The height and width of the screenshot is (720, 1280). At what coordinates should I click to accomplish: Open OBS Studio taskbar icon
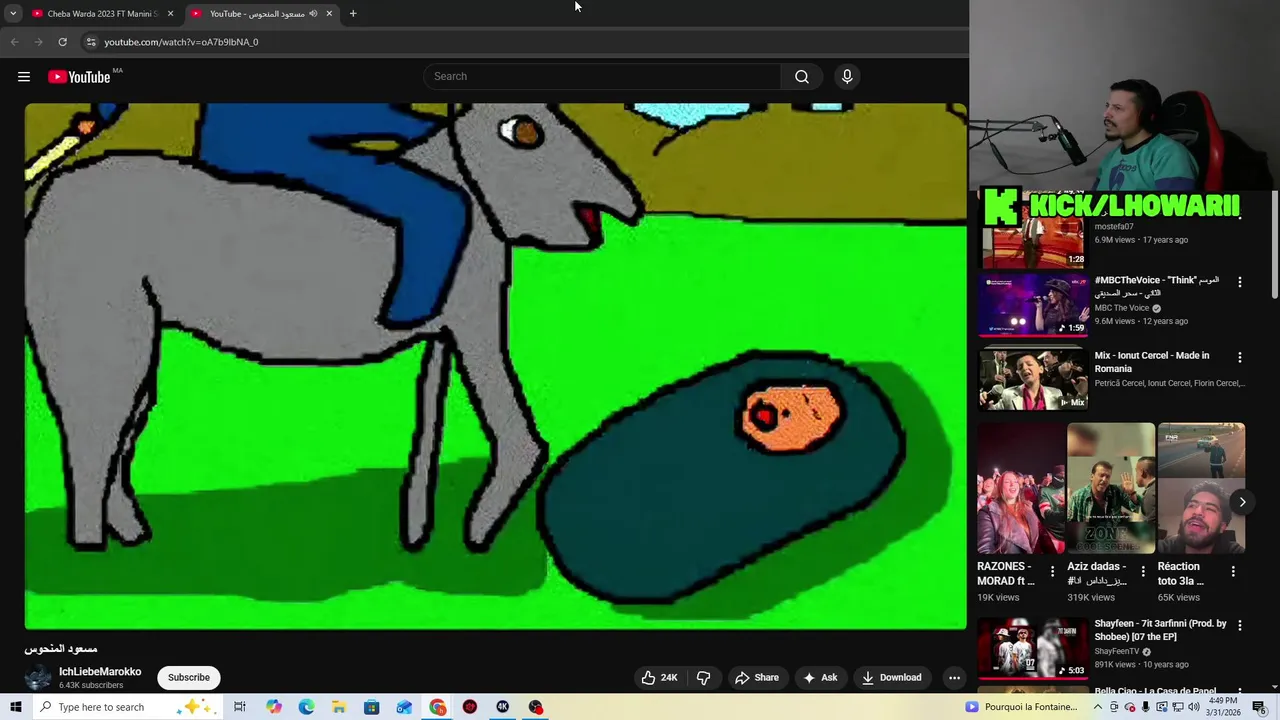[x=536, y=707]
